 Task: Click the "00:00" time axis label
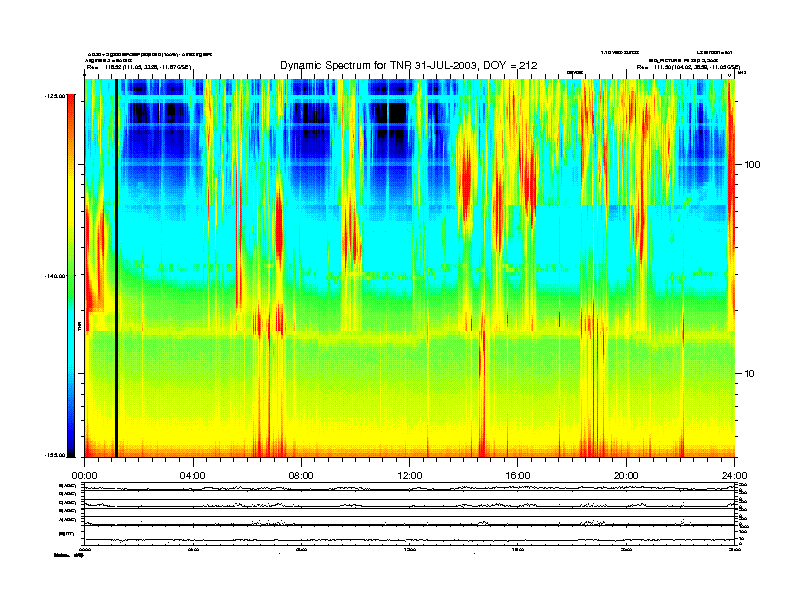coord(84,476)
